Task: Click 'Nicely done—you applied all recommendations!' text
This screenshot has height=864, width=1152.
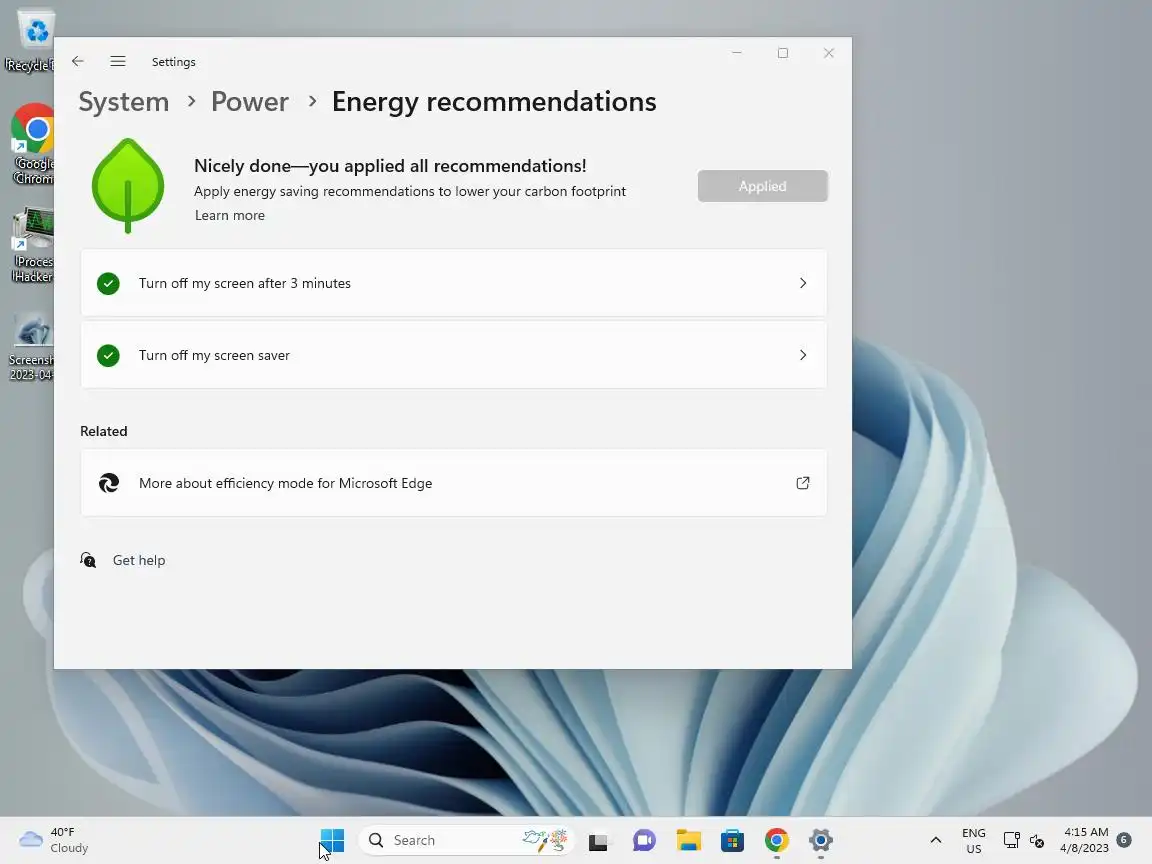Action: coord(390,166)
